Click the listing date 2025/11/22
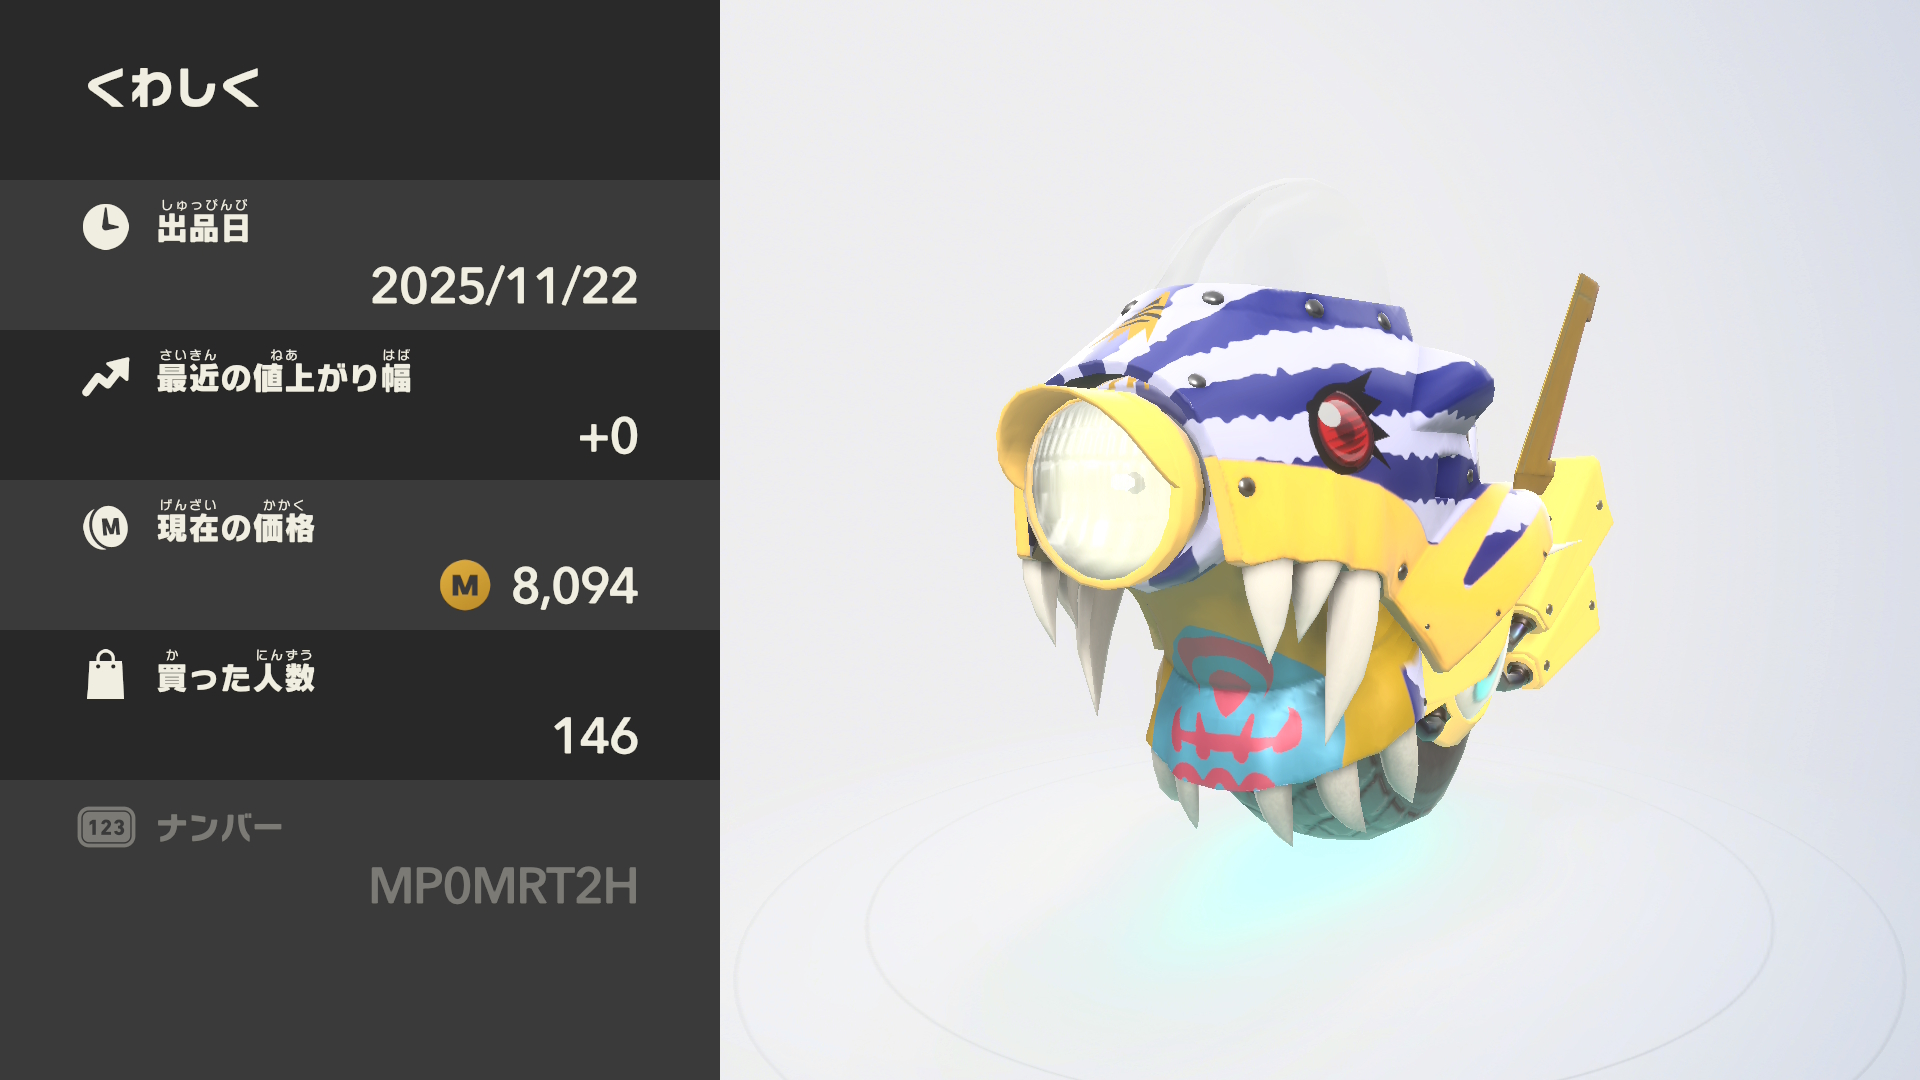Screen dimensions: 1920x1080 pyautogui.click(x=504, y=287)
